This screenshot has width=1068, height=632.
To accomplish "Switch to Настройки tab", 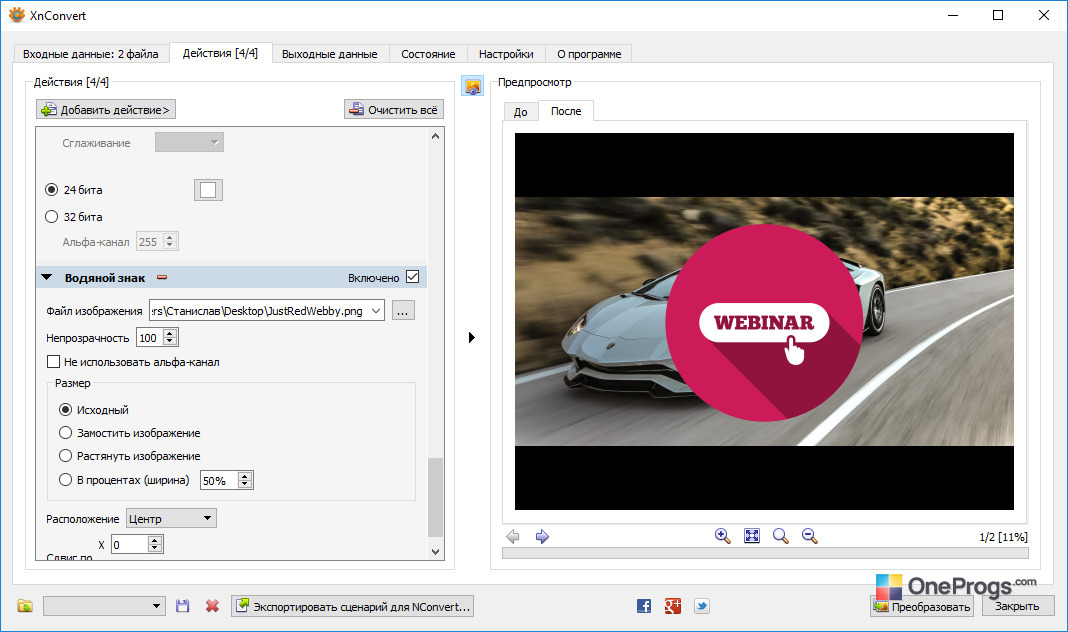I will tap(506, 54).
